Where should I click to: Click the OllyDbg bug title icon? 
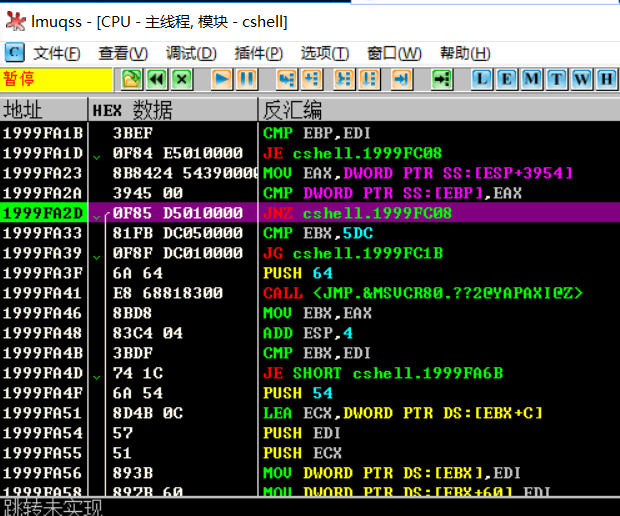click(x=16, y=21)
